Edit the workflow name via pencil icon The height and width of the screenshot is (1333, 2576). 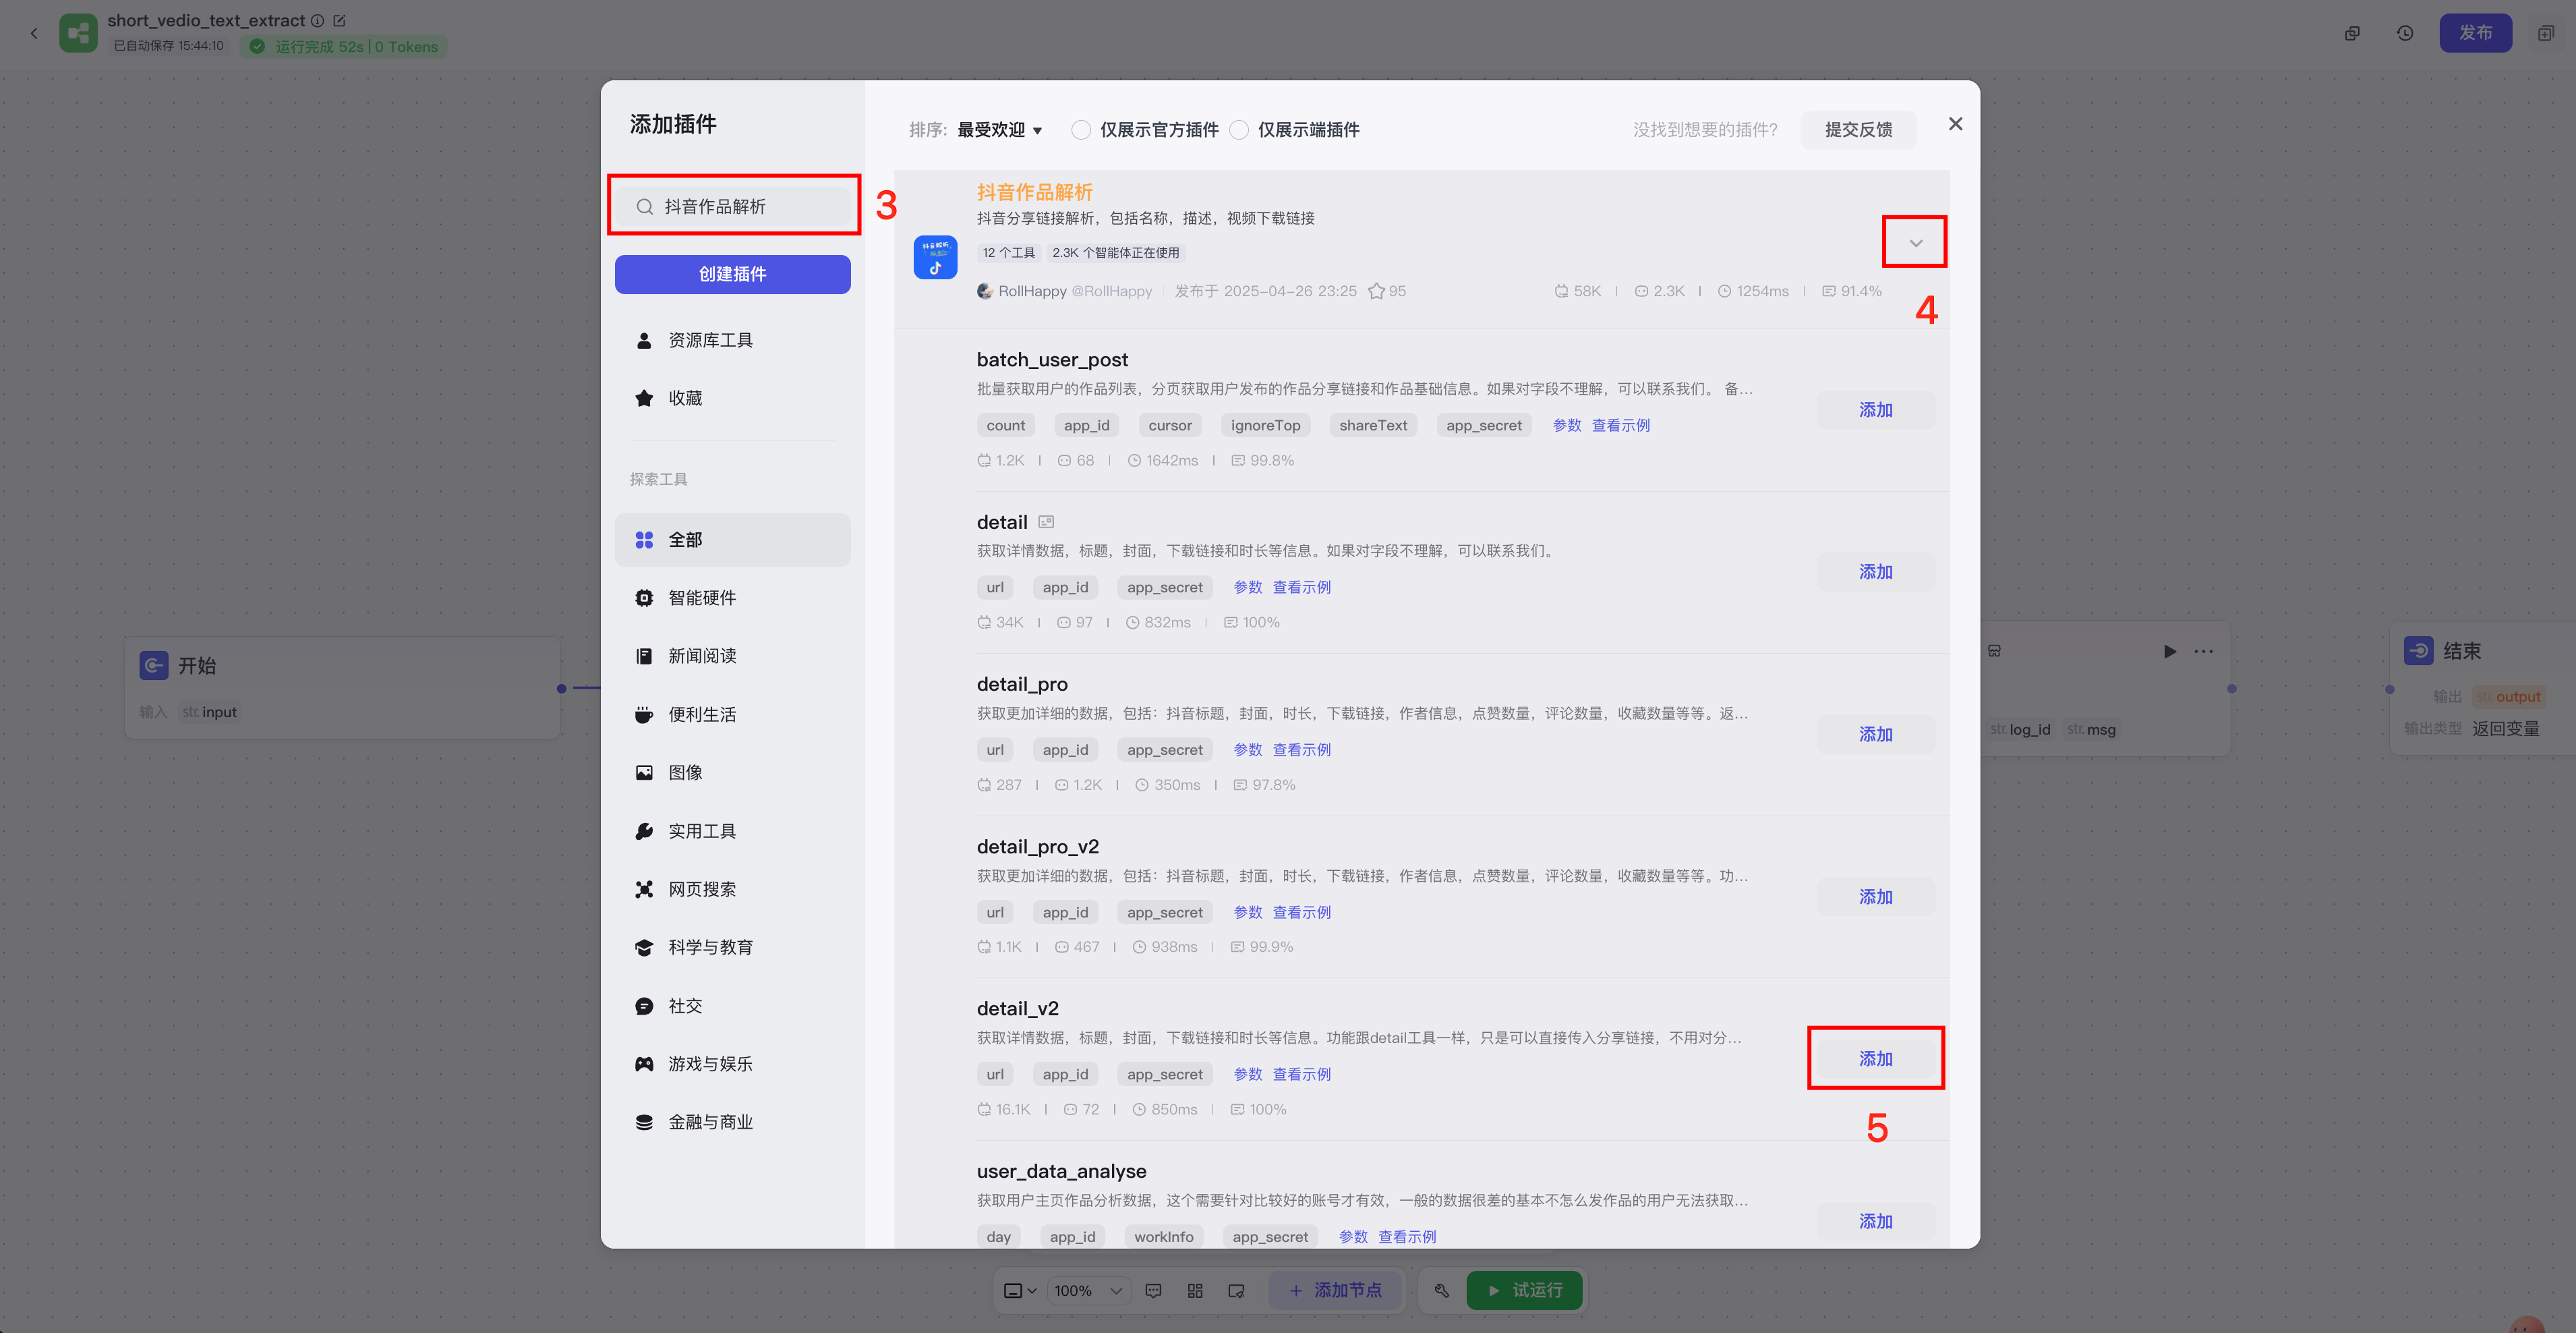point(339,20)
